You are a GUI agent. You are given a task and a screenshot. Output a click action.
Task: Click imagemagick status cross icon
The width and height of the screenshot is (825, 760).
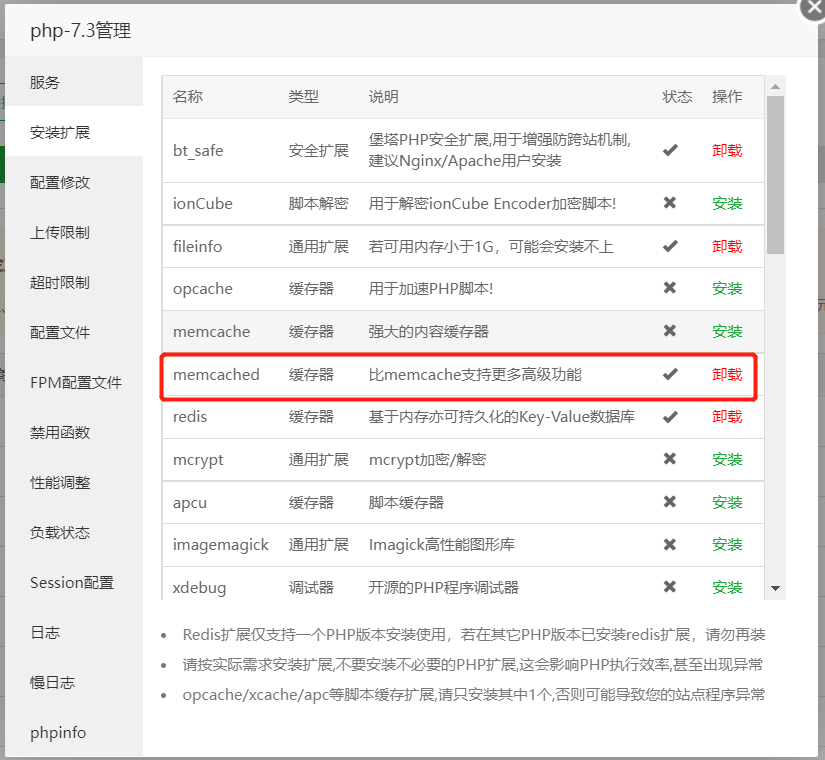[x=670, y=545]
